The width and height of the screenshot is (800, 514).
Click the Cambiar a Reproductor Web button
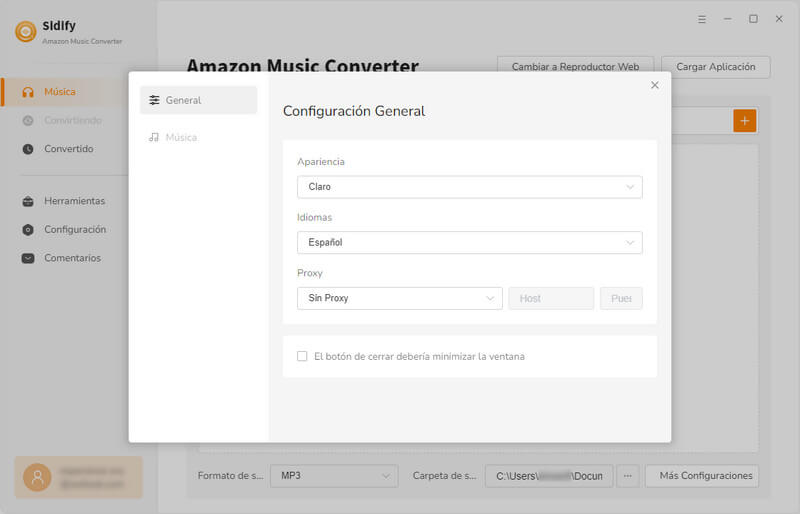[575, 67]
